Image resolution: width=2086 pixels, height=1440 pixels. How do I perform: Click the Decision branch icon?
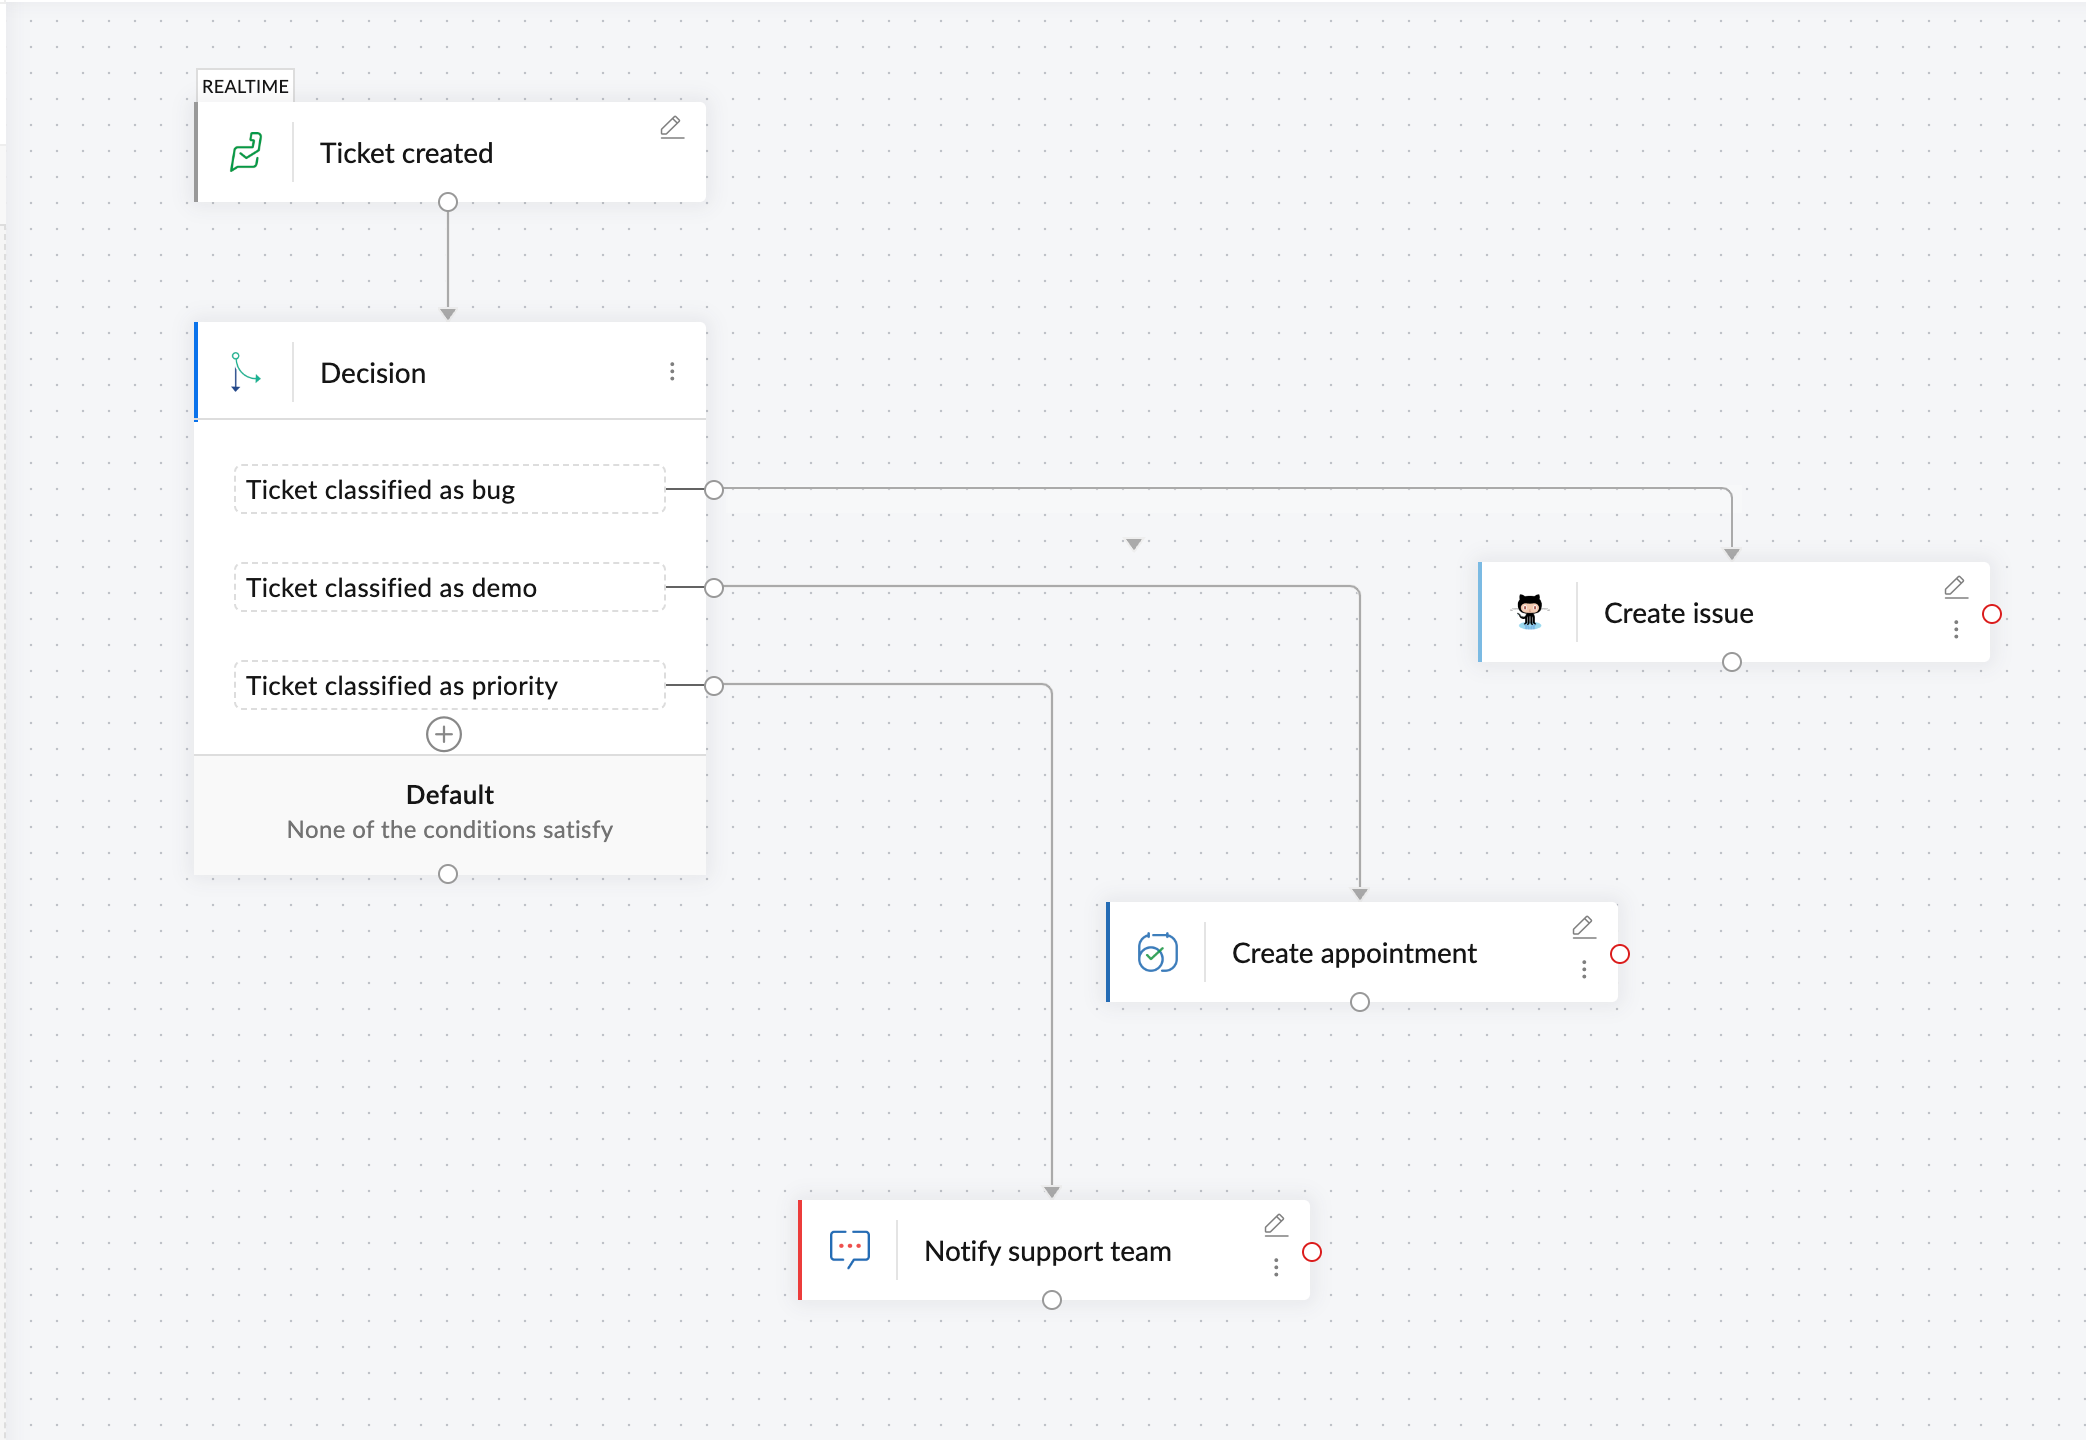click(x=244, y=372)
